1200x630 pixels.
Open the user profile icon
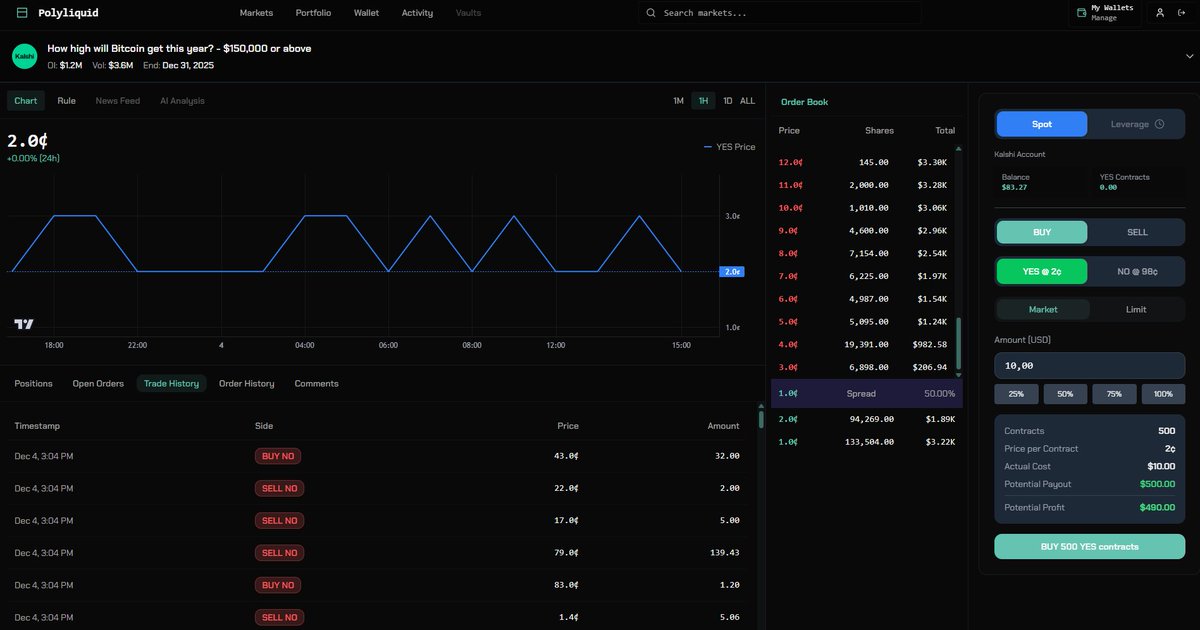tap(1160, 13)
